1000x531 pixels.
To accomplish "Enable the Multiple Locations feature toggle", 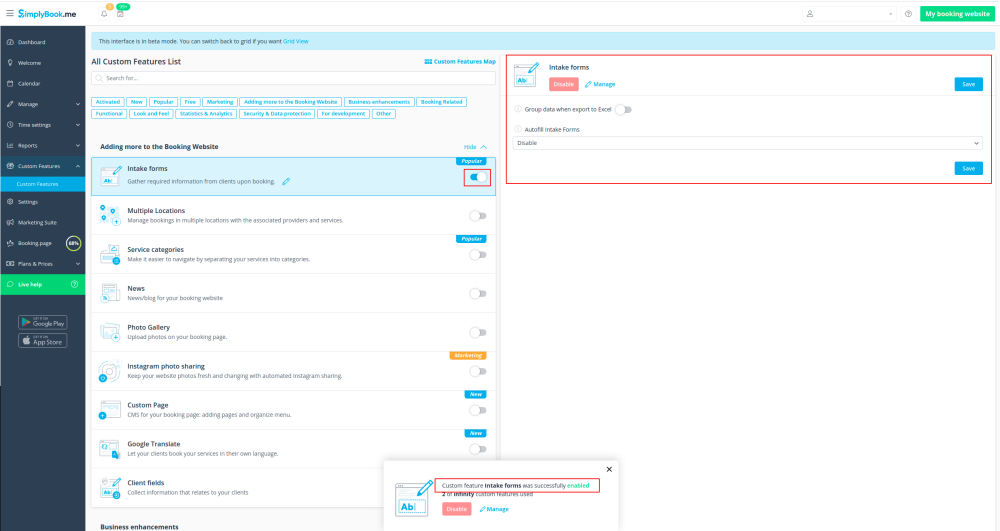I will point(478,216).
